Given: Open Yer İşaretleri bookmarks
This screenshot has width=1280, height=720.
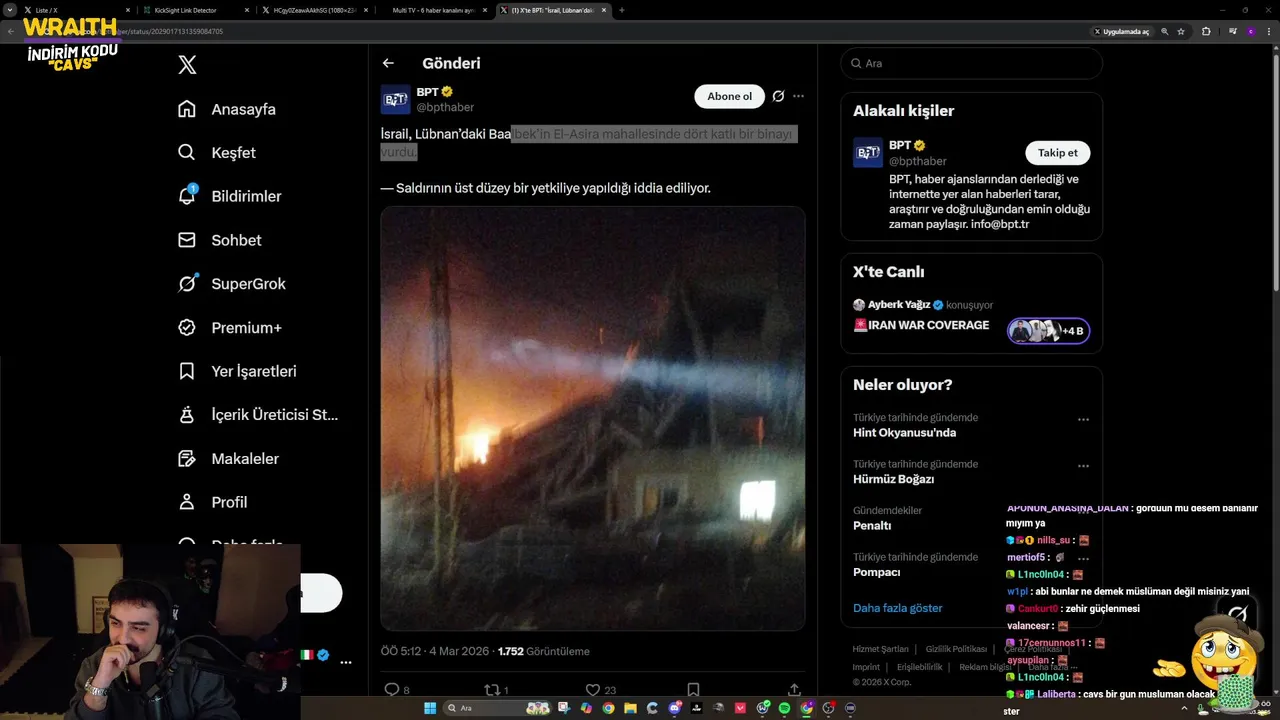Looking at the screenshot, I should [x=237, y=371].
